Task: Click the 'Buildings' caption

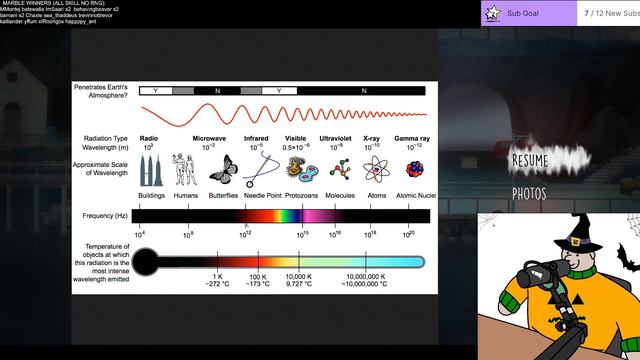Action: 151,196
